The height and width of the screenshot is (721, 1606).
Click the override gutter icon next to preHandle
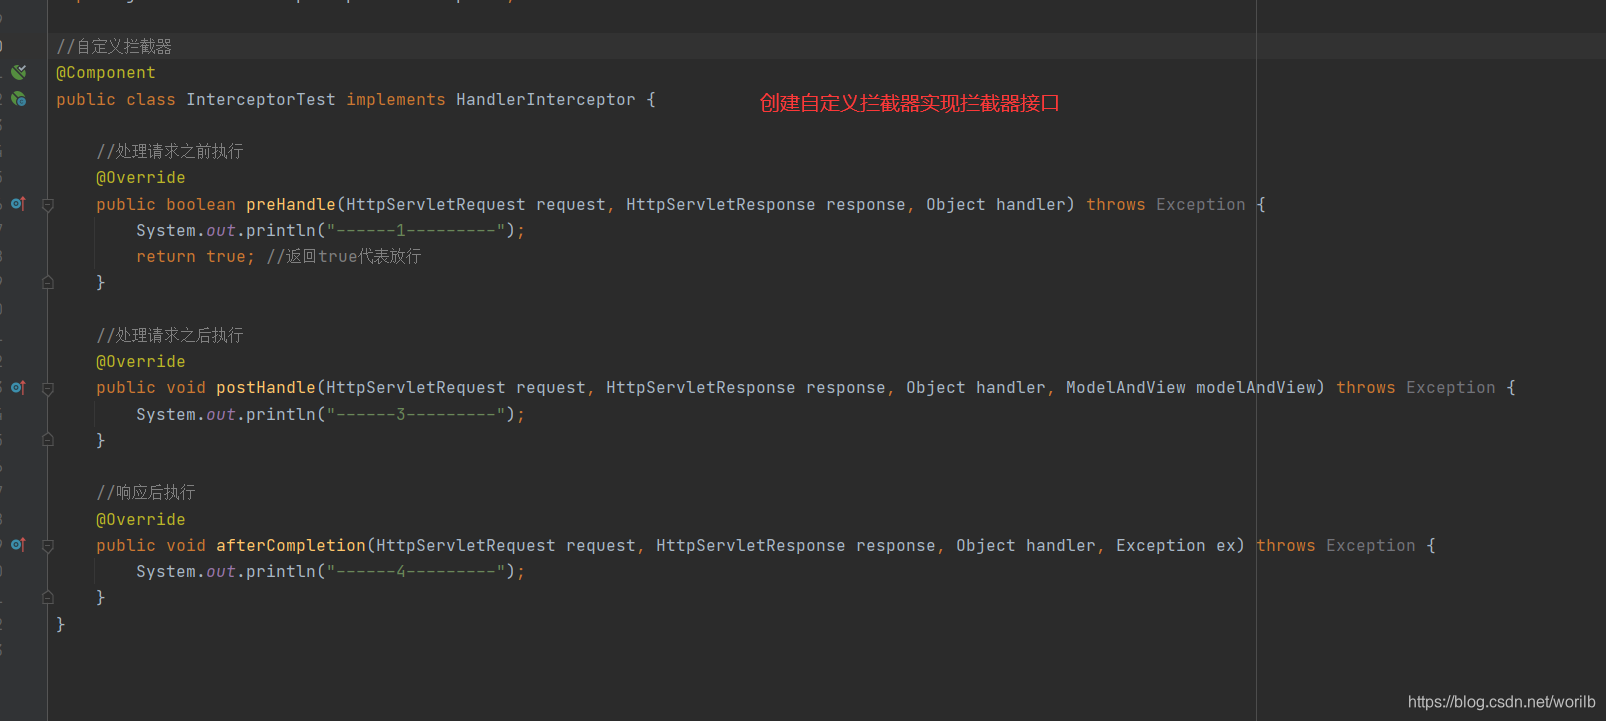18,204
